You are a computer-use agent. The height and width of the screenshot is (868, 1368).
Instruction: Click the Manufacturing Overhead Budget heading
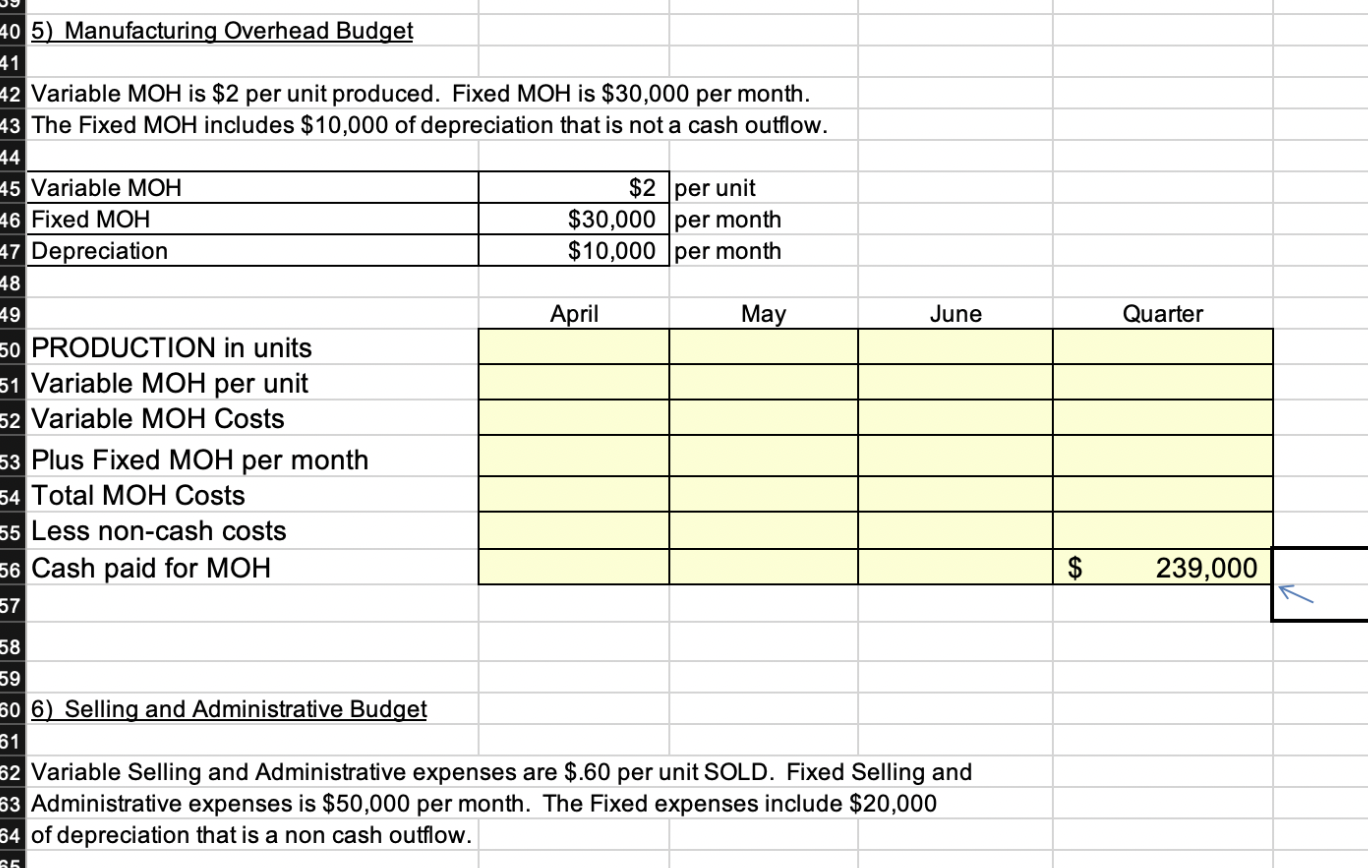(x=220, y=31)
